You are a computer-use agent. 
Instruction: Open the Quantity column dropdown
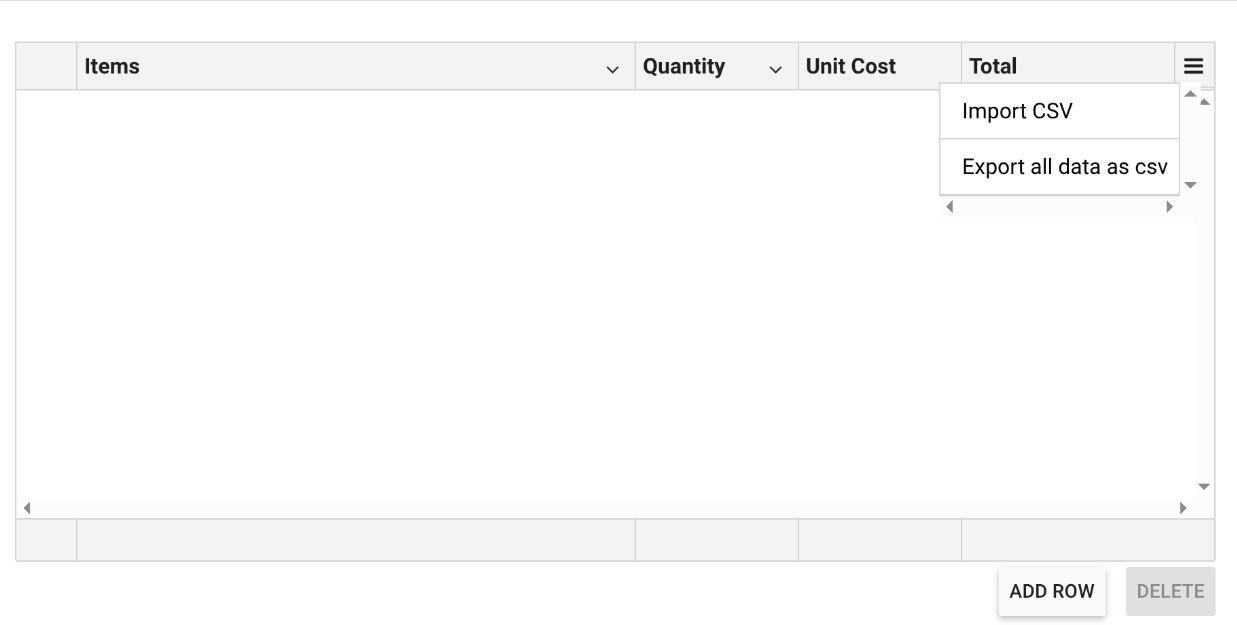pos(773,70)
